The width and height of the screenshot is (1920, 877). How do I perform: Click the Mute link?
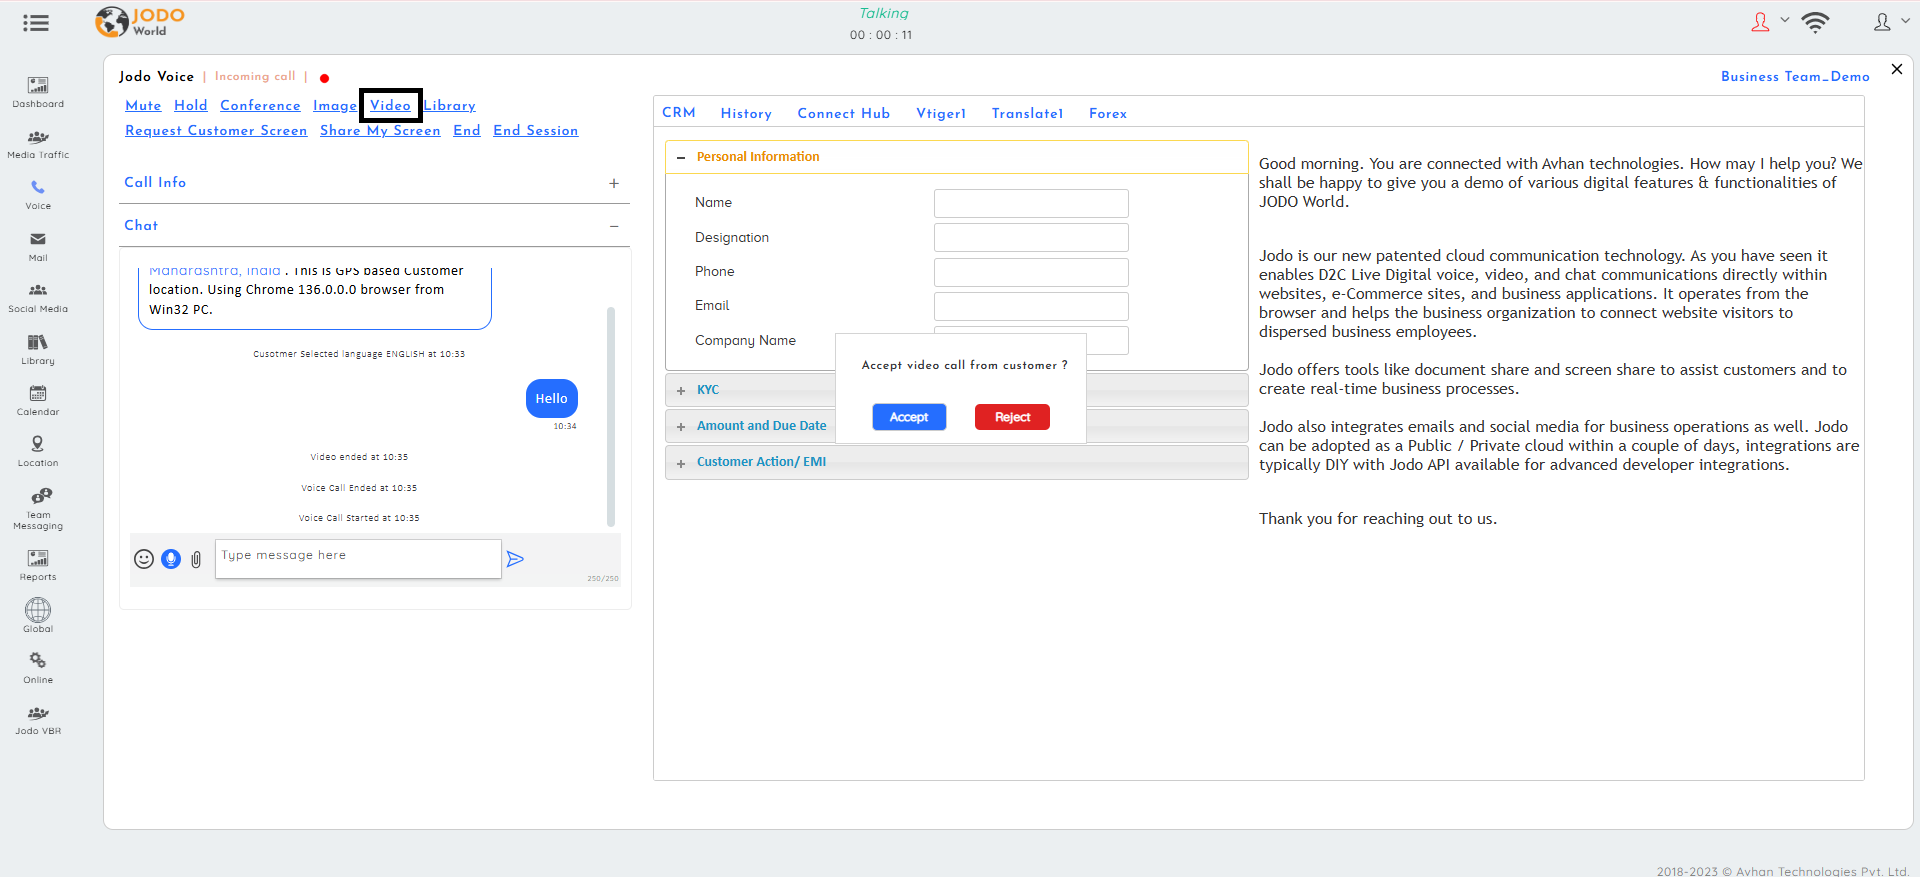143,106
